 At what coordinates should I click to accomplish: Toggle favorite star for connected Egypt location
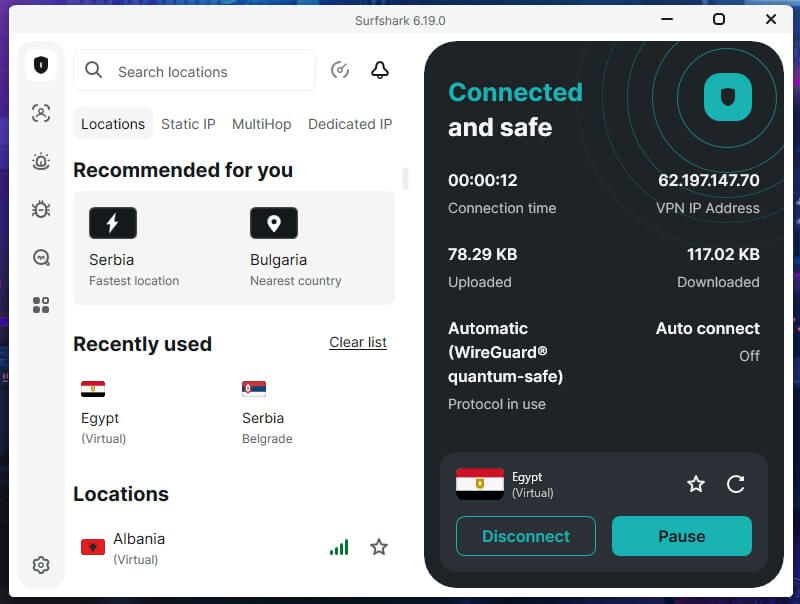tap(696, 484)
